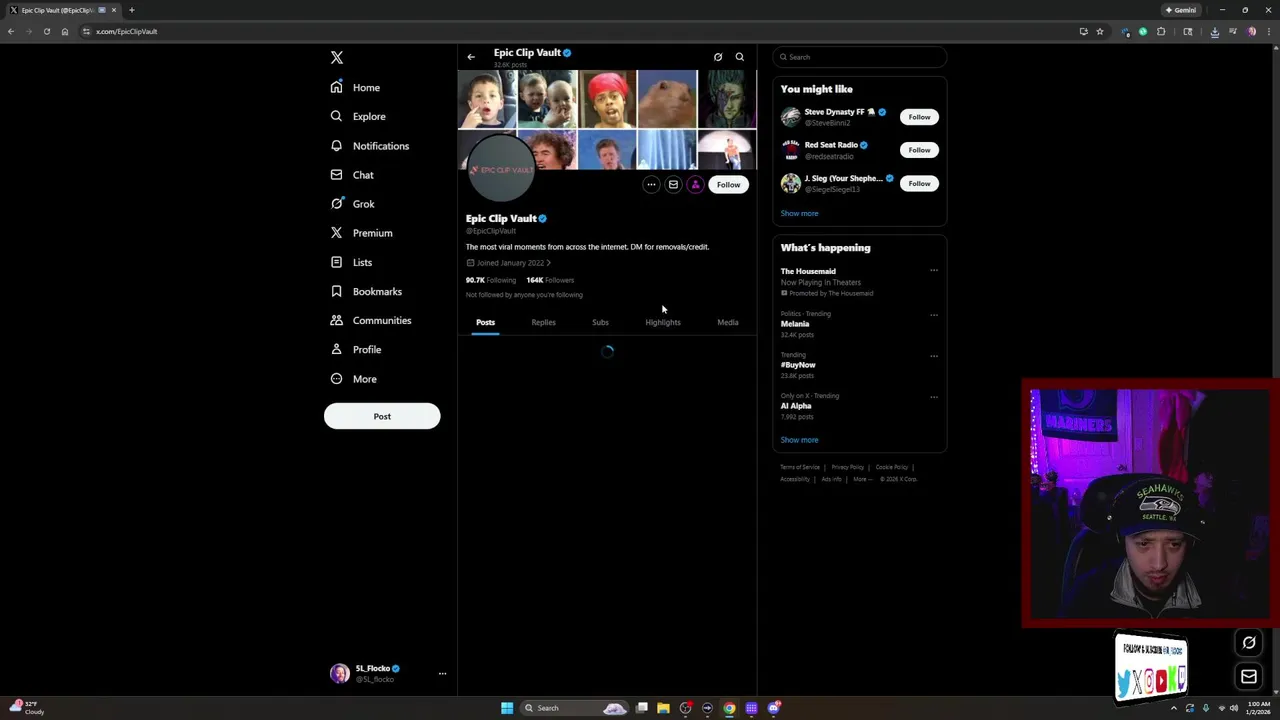Open Chat in the sidebar

click(x=352, y=175)
